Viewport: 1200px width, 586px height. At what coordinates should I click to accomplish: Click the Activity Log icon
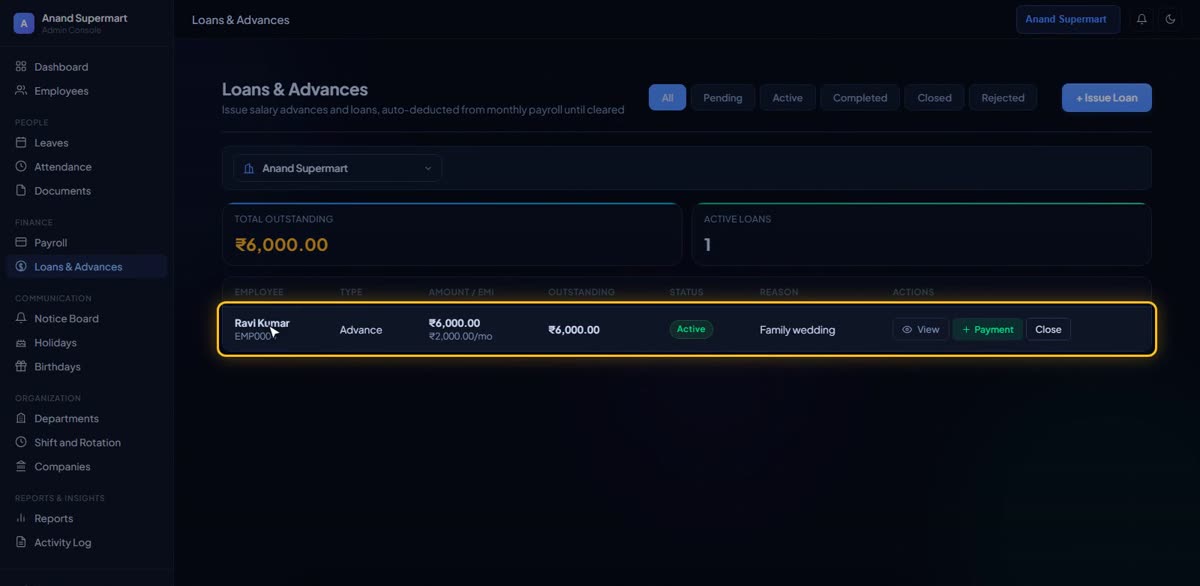pyautogui.click(x=21, y=543)
